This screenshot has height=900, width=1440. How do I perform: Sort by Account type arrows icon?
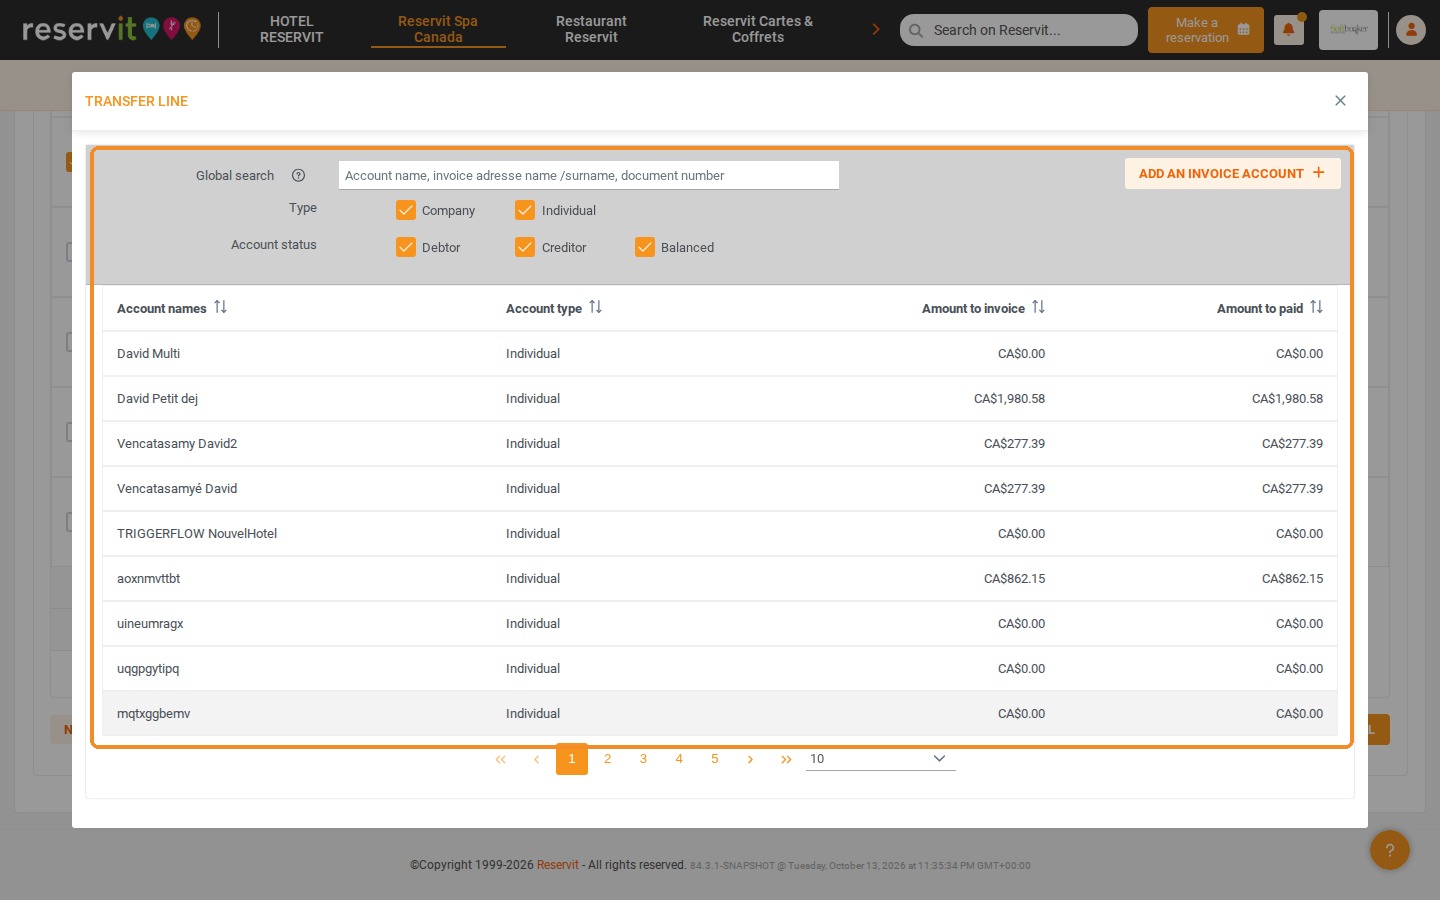tap(595, 307)
